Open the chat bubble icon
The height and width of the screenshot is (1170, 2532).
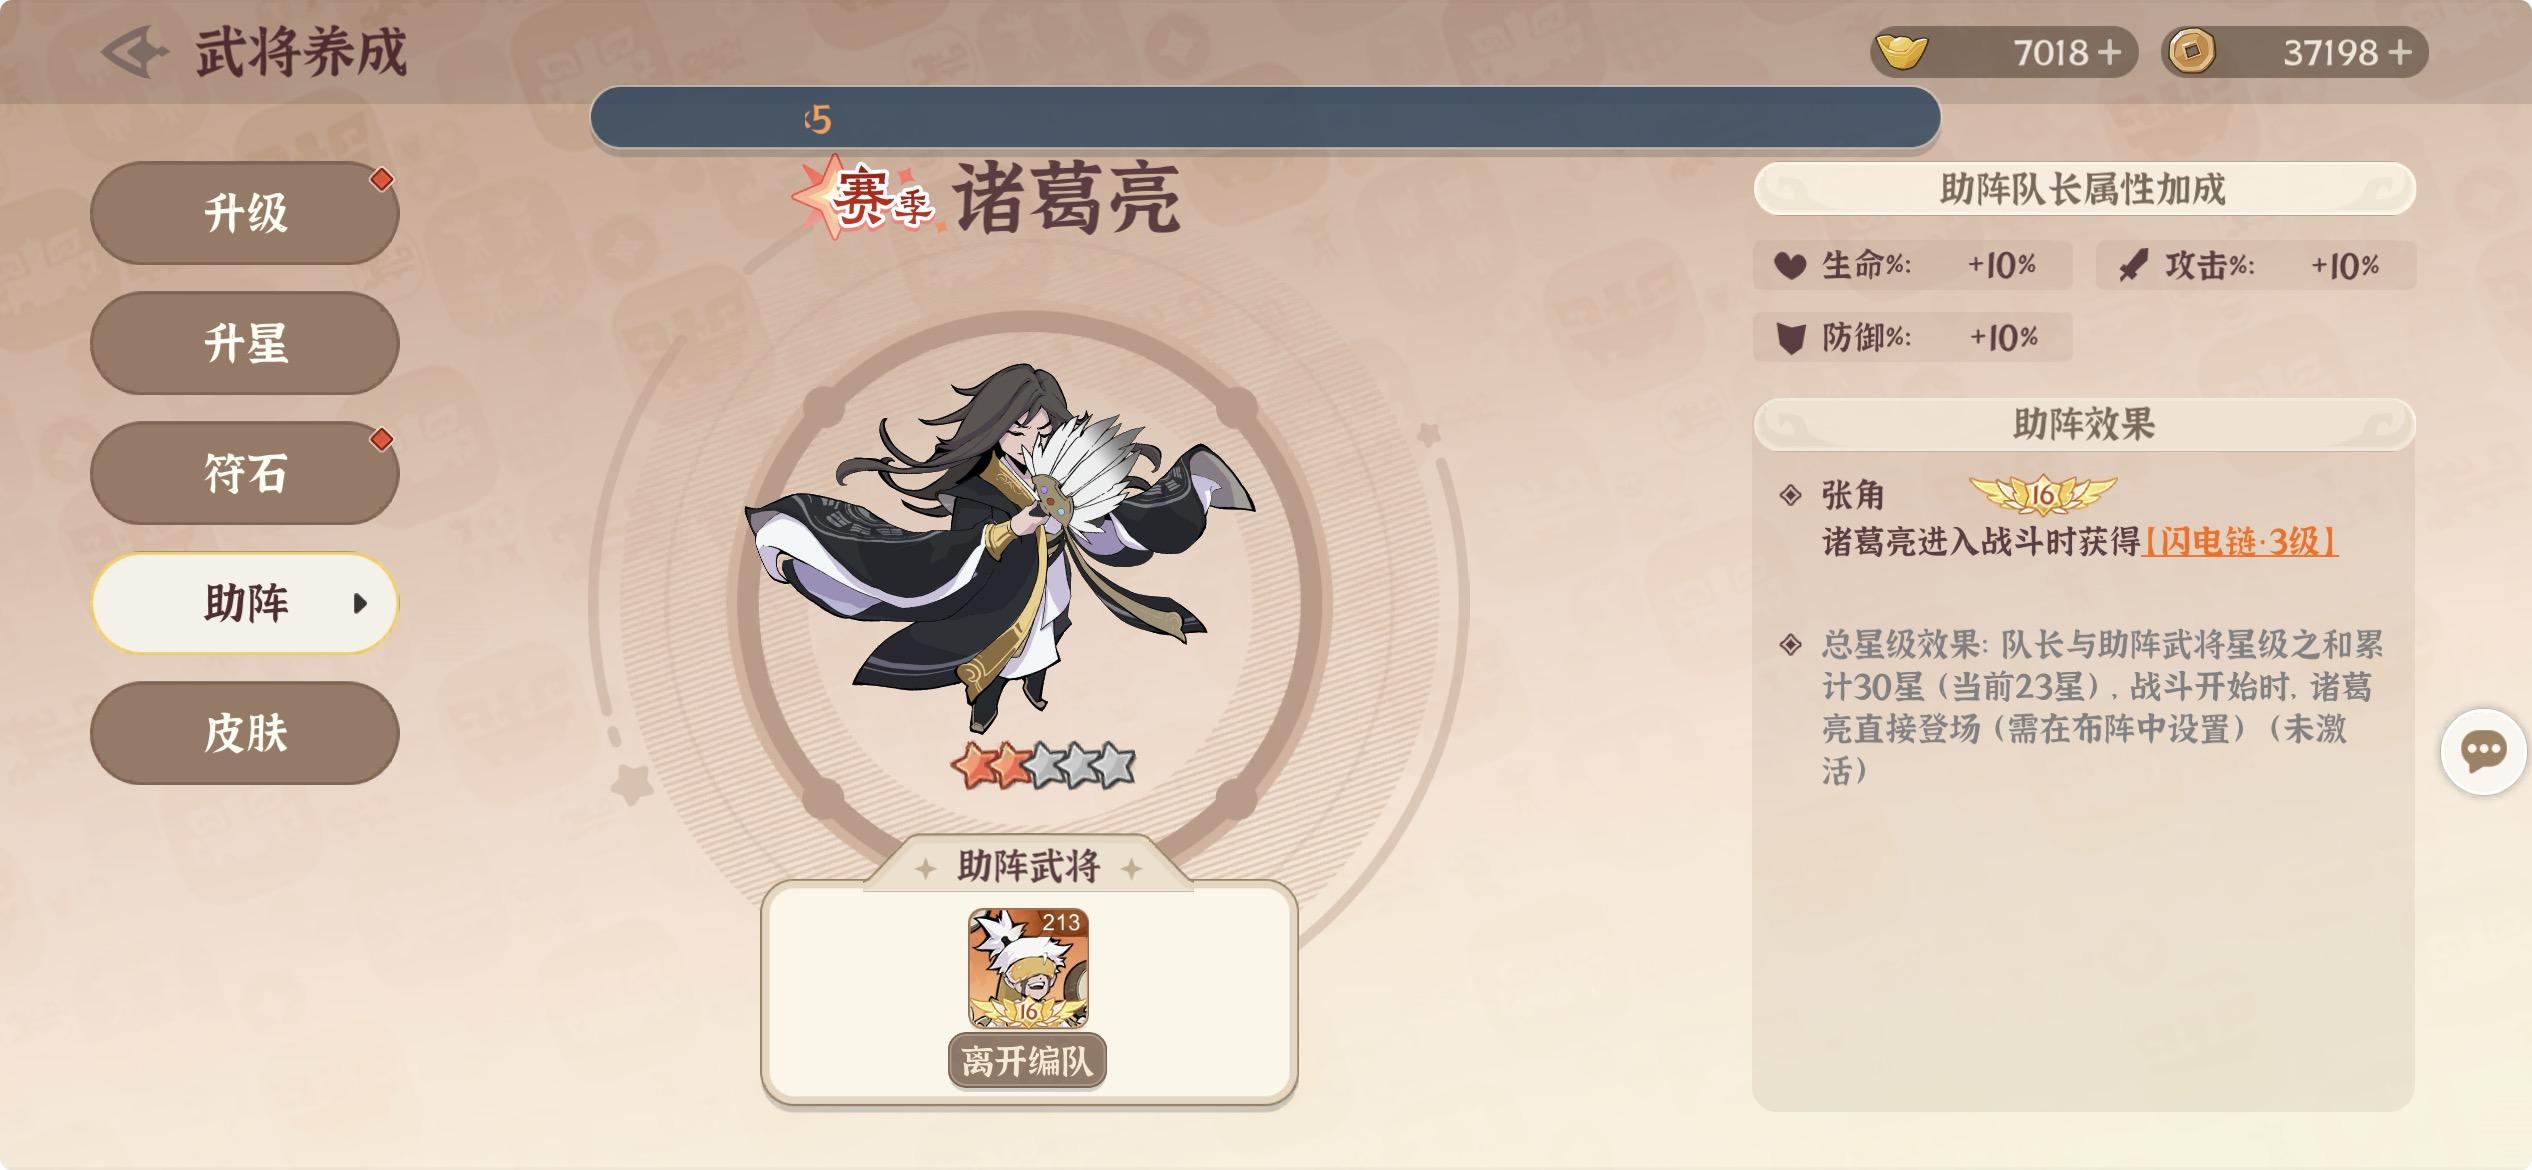click(2484, 752)
